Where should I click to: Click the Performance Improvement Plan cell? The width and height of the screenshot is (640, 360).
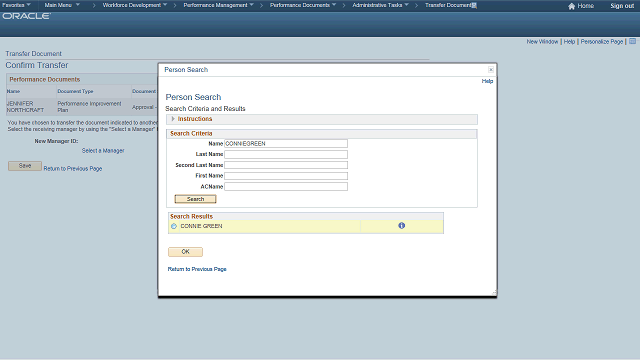[x=89, y=107]
